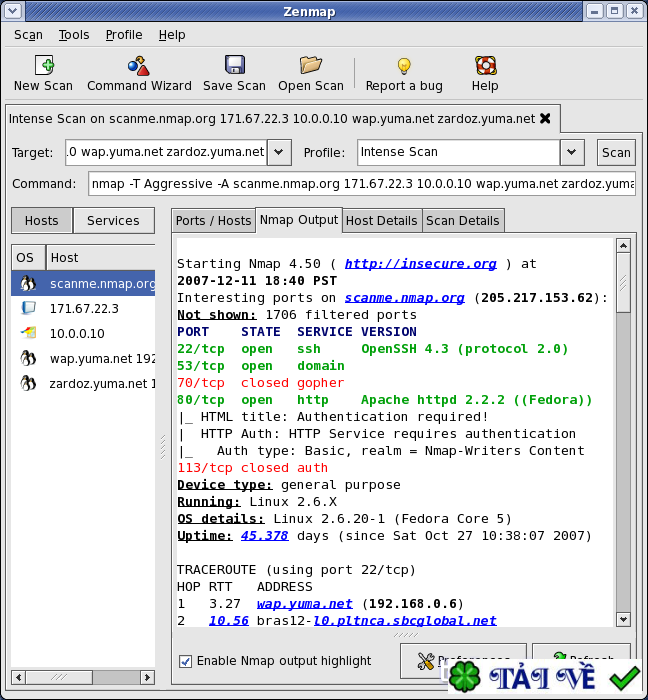Toggle Enable Nmap output highlight checkbox
The width and height of the screenshot is (648, 700).
tap(185, 661)
